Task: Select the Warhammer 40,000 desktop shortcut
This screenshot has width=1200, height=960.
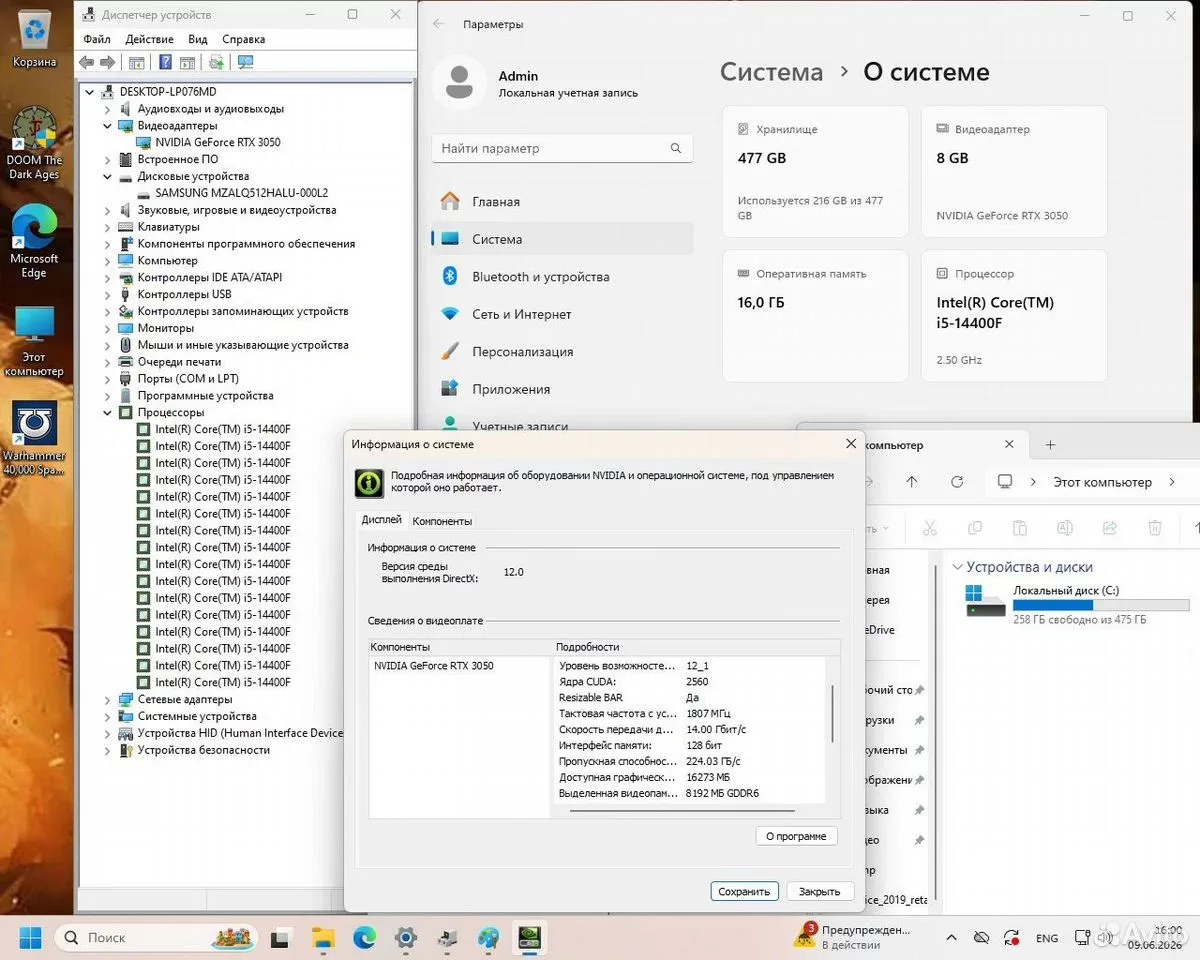Action: [34, 439]
